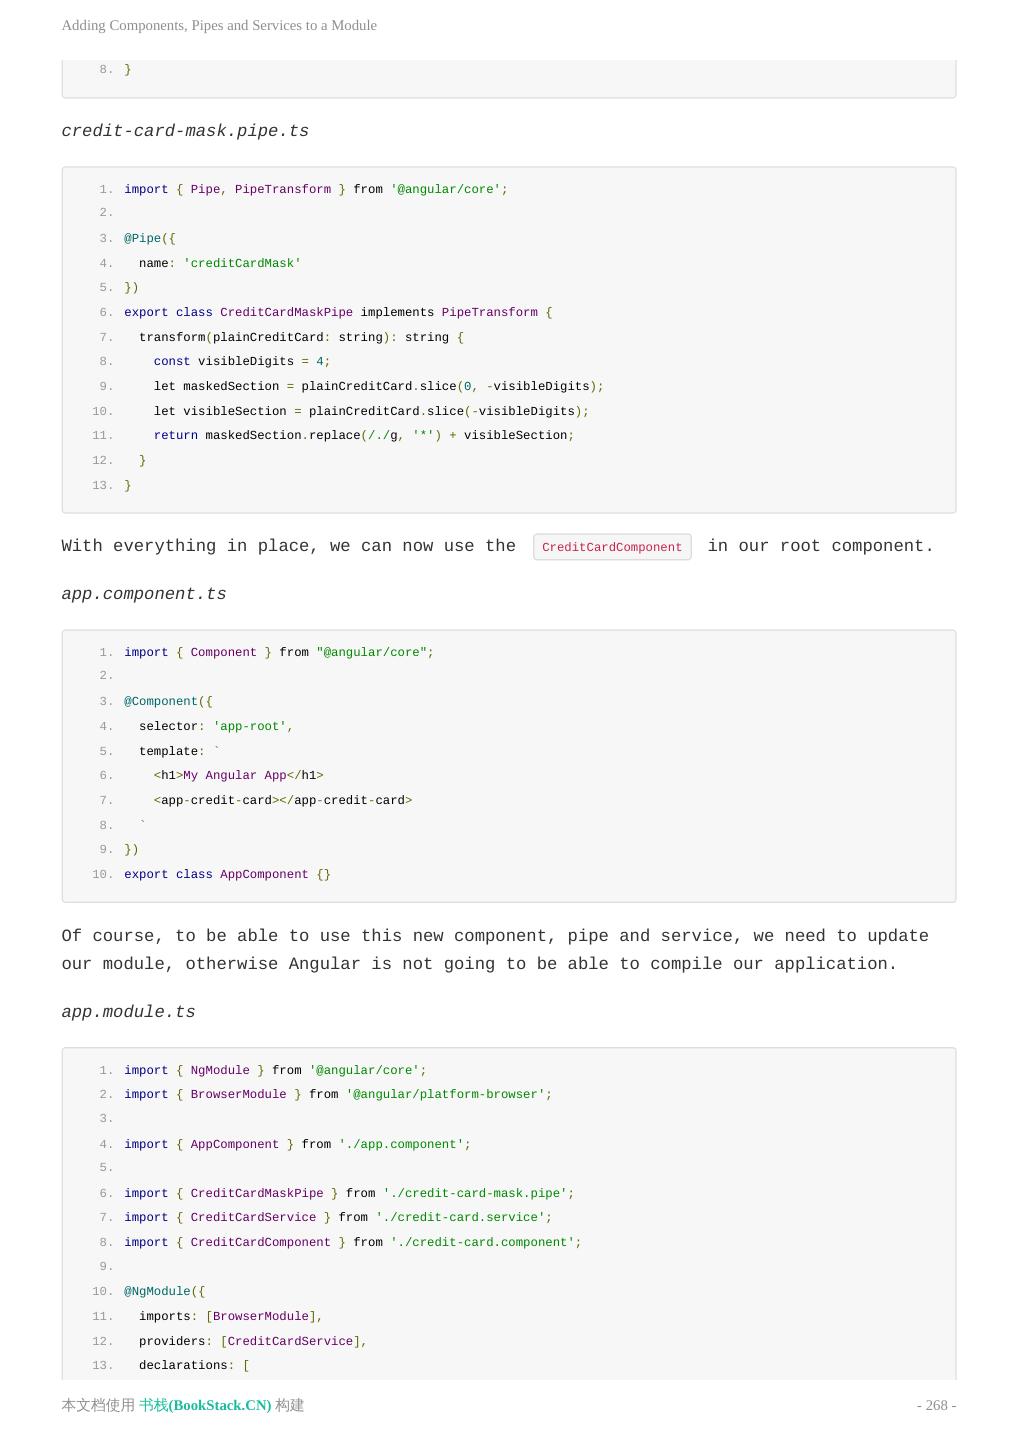Click the app.module.ts file heading
Image resolution: width=1019 pixels, height=1440 pixels.
(128, 1012)
